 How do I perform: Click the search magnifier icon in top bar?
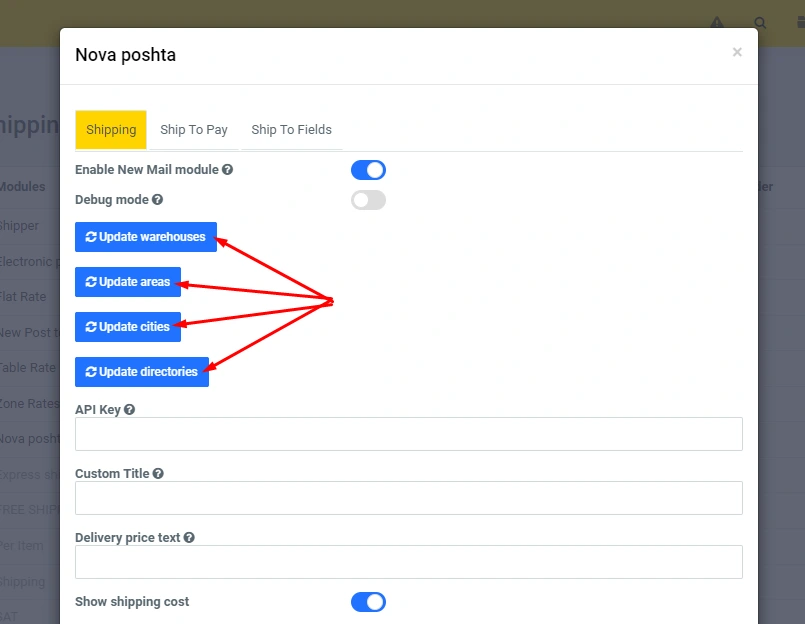[761, 23]
